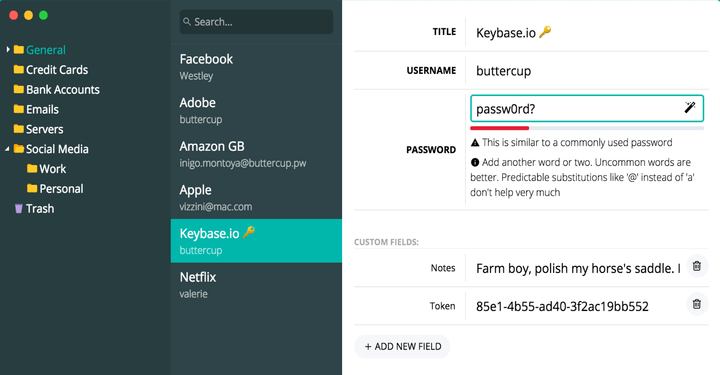Click the CUSTOM FIELDS heading
This screenshot has width=720, height=375.
[386, 242]
